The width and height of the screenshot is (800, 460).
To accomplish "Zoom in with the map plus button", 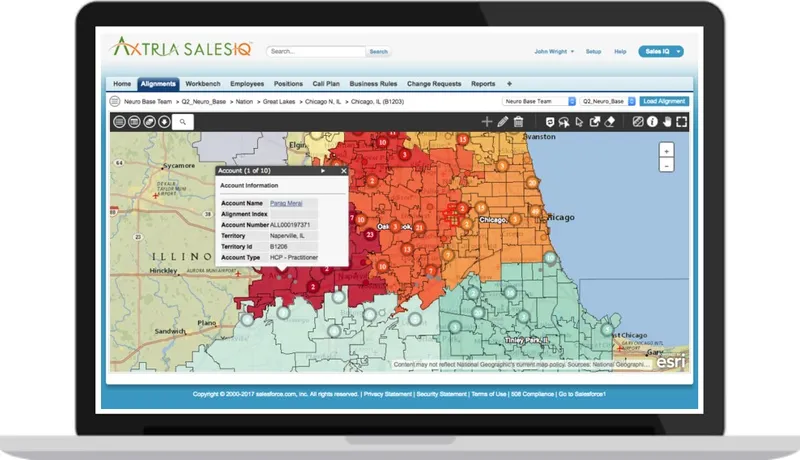I will coord(666,151).
